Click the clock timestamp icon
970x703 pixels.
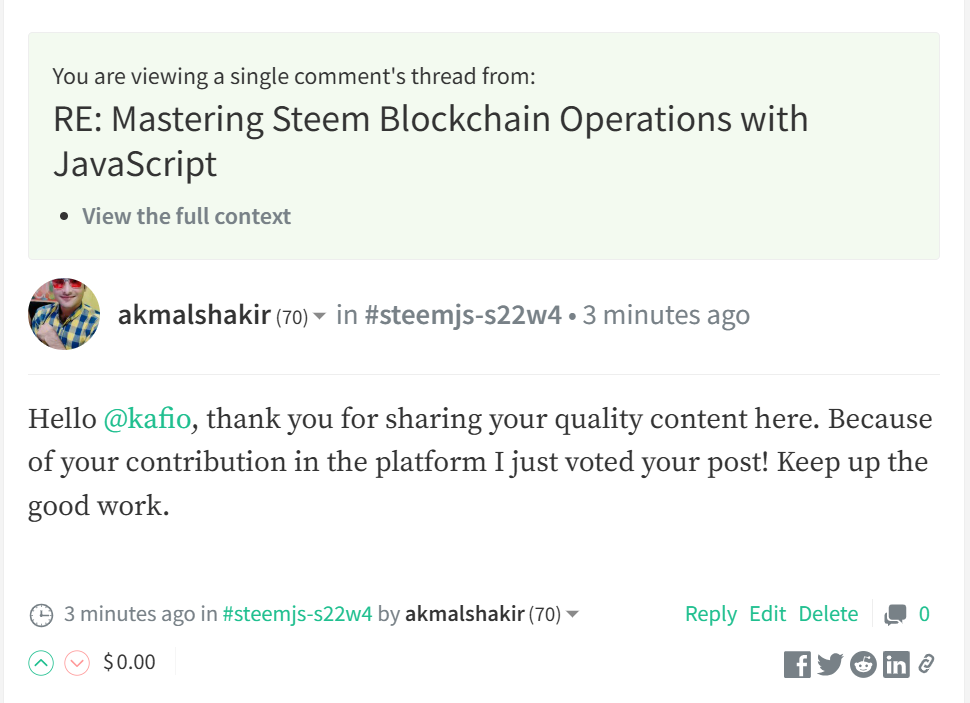click(x=41, y=615)
